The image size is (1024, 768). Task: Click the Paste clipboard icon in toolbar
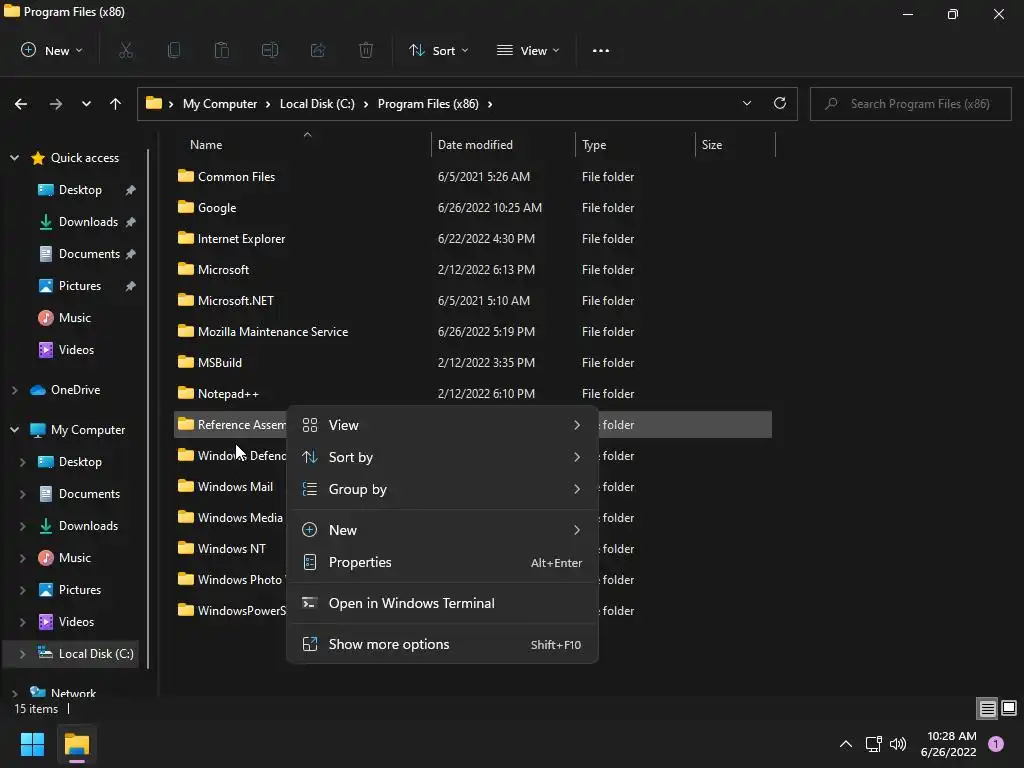(x=222, y=50)
